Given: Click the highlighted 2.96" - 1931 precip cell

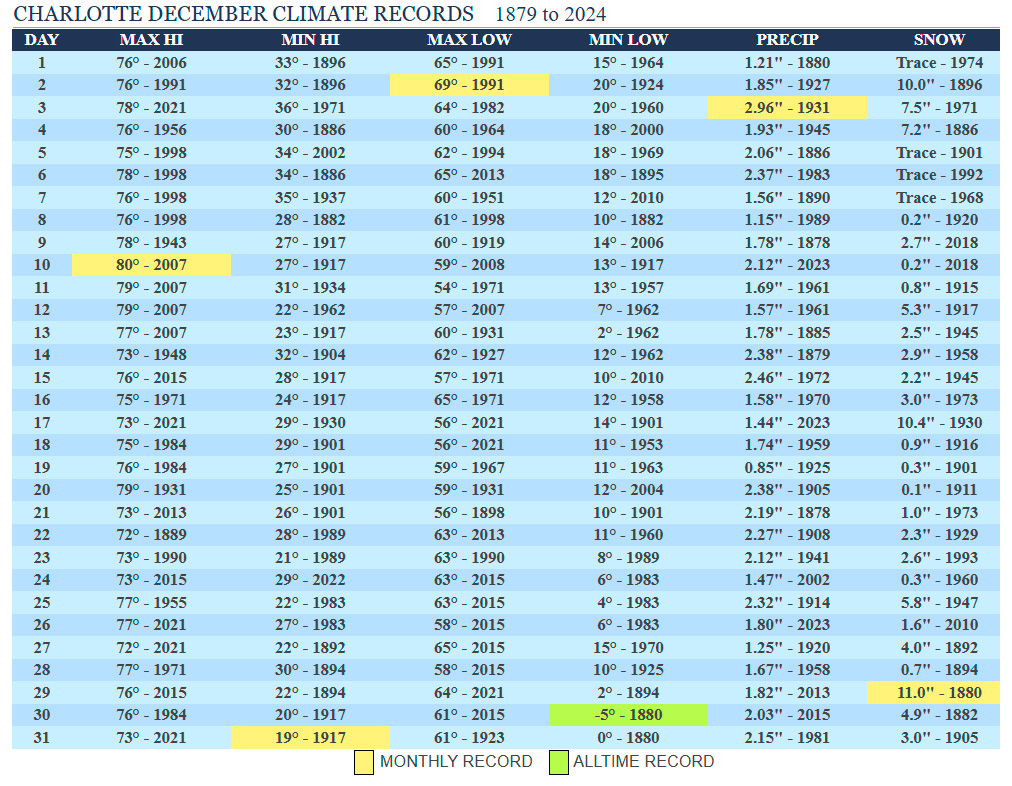Looking at the screenshot, I should pos(787,108).
